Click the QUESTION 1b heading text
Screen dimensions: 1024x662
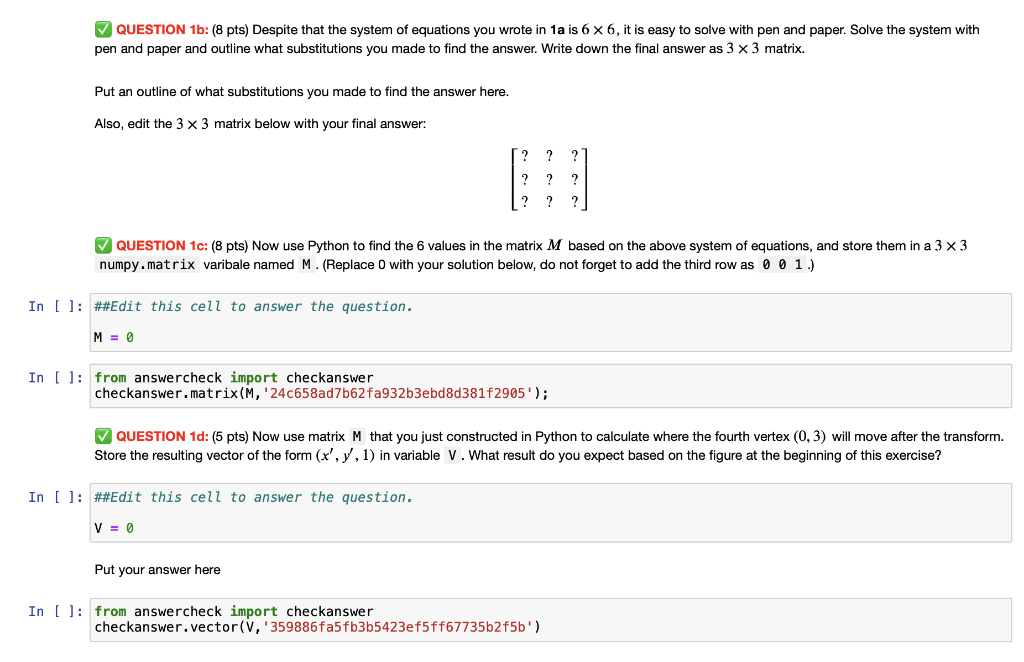pyautogui.click(x=162, y=29)
